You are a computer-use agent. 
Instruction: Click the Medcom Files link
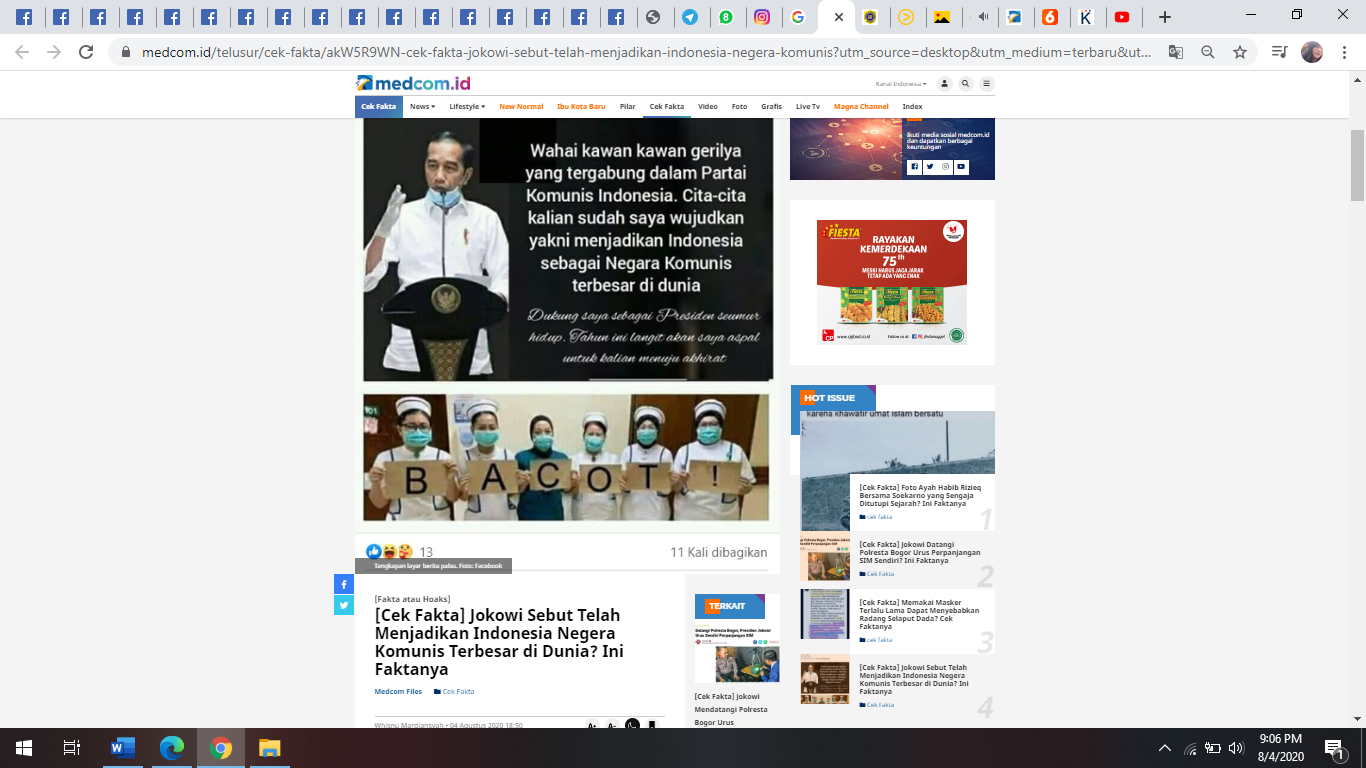[398, 691]
